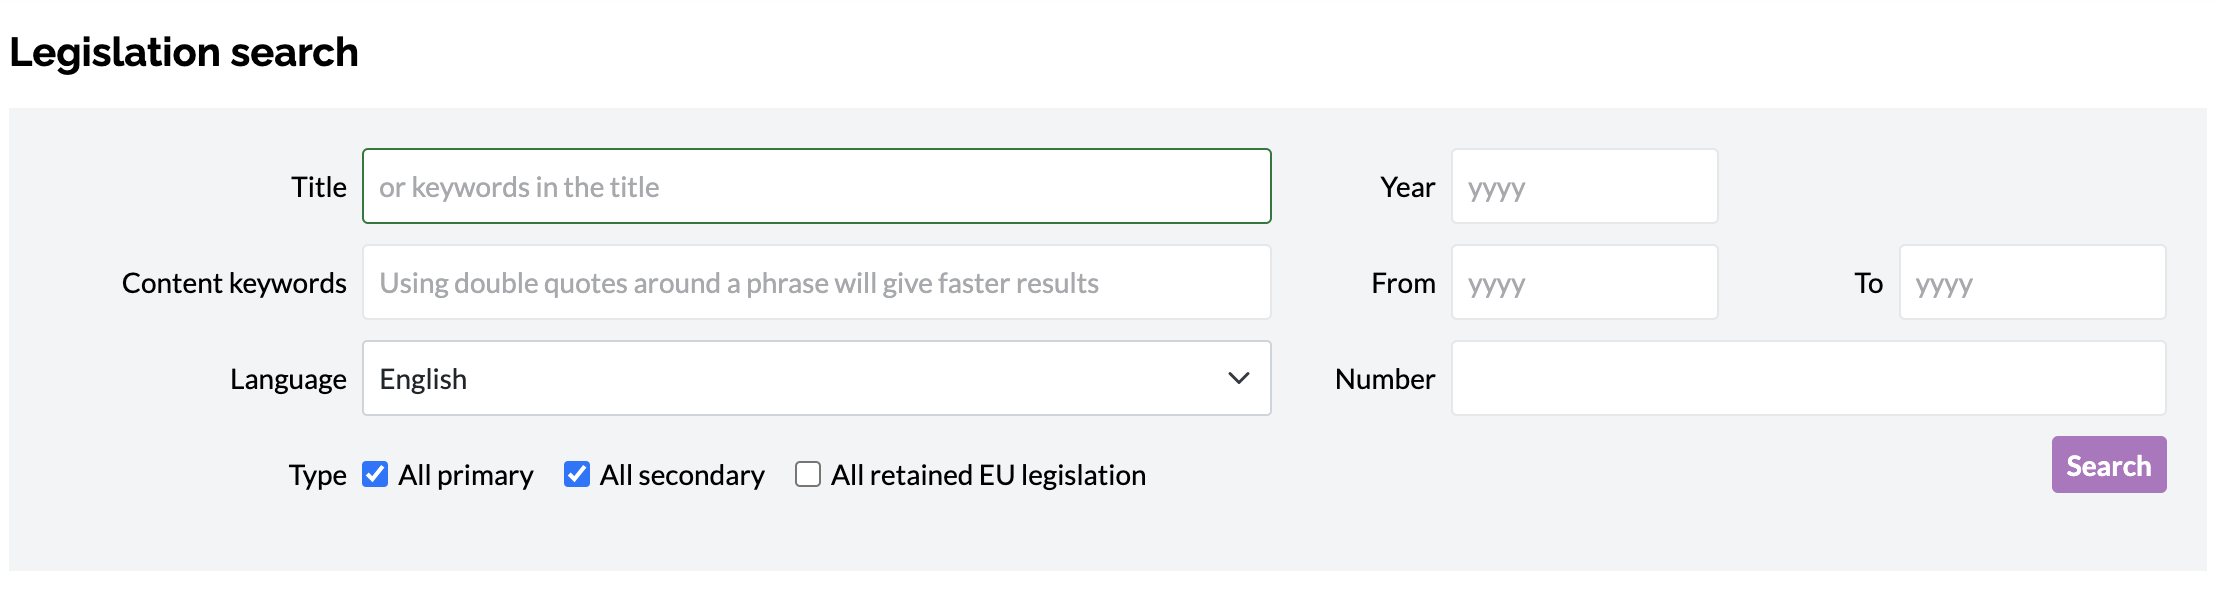Click the "Language" field label
This screenshot has width=2218, height=598.
[288, 379]
